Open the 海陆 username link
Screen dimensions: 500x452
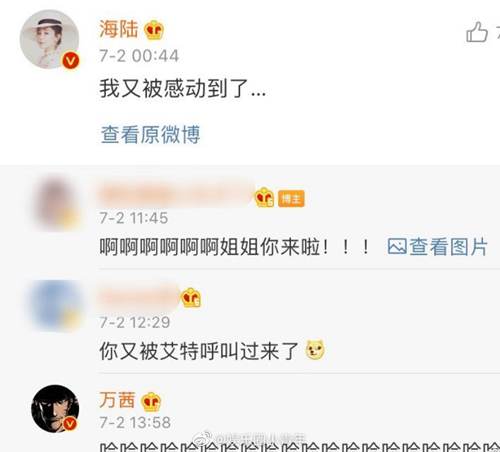[x=118, y=29]
